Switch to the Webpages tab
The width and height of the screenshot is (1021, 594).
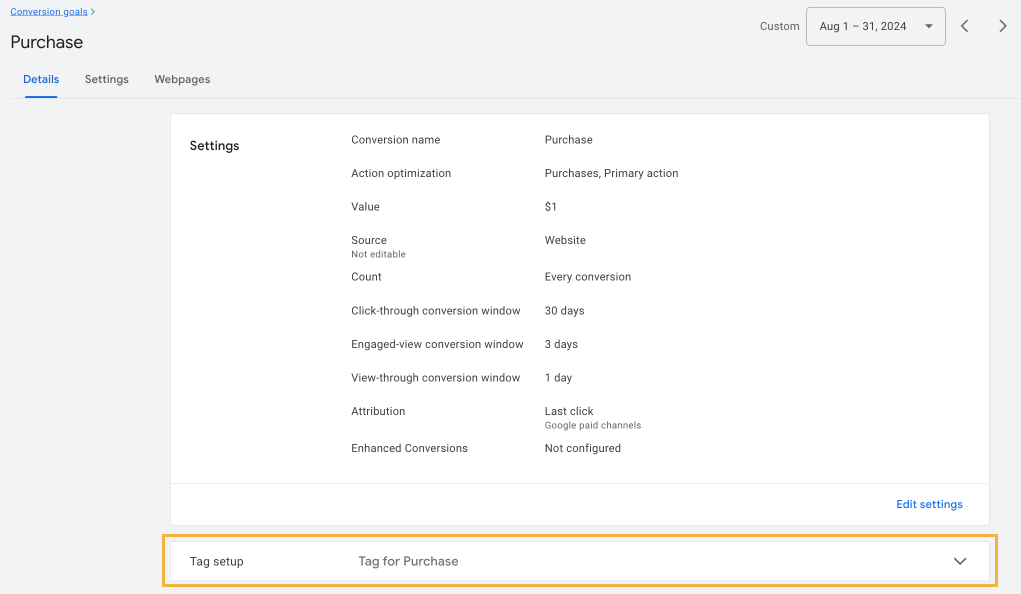pos(182,79)
